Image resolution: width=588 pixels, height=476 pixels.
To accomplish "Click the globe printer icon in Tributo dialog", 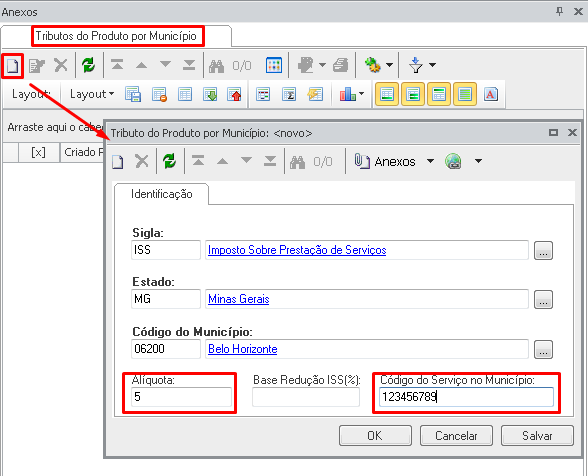I will coord(453,161).
